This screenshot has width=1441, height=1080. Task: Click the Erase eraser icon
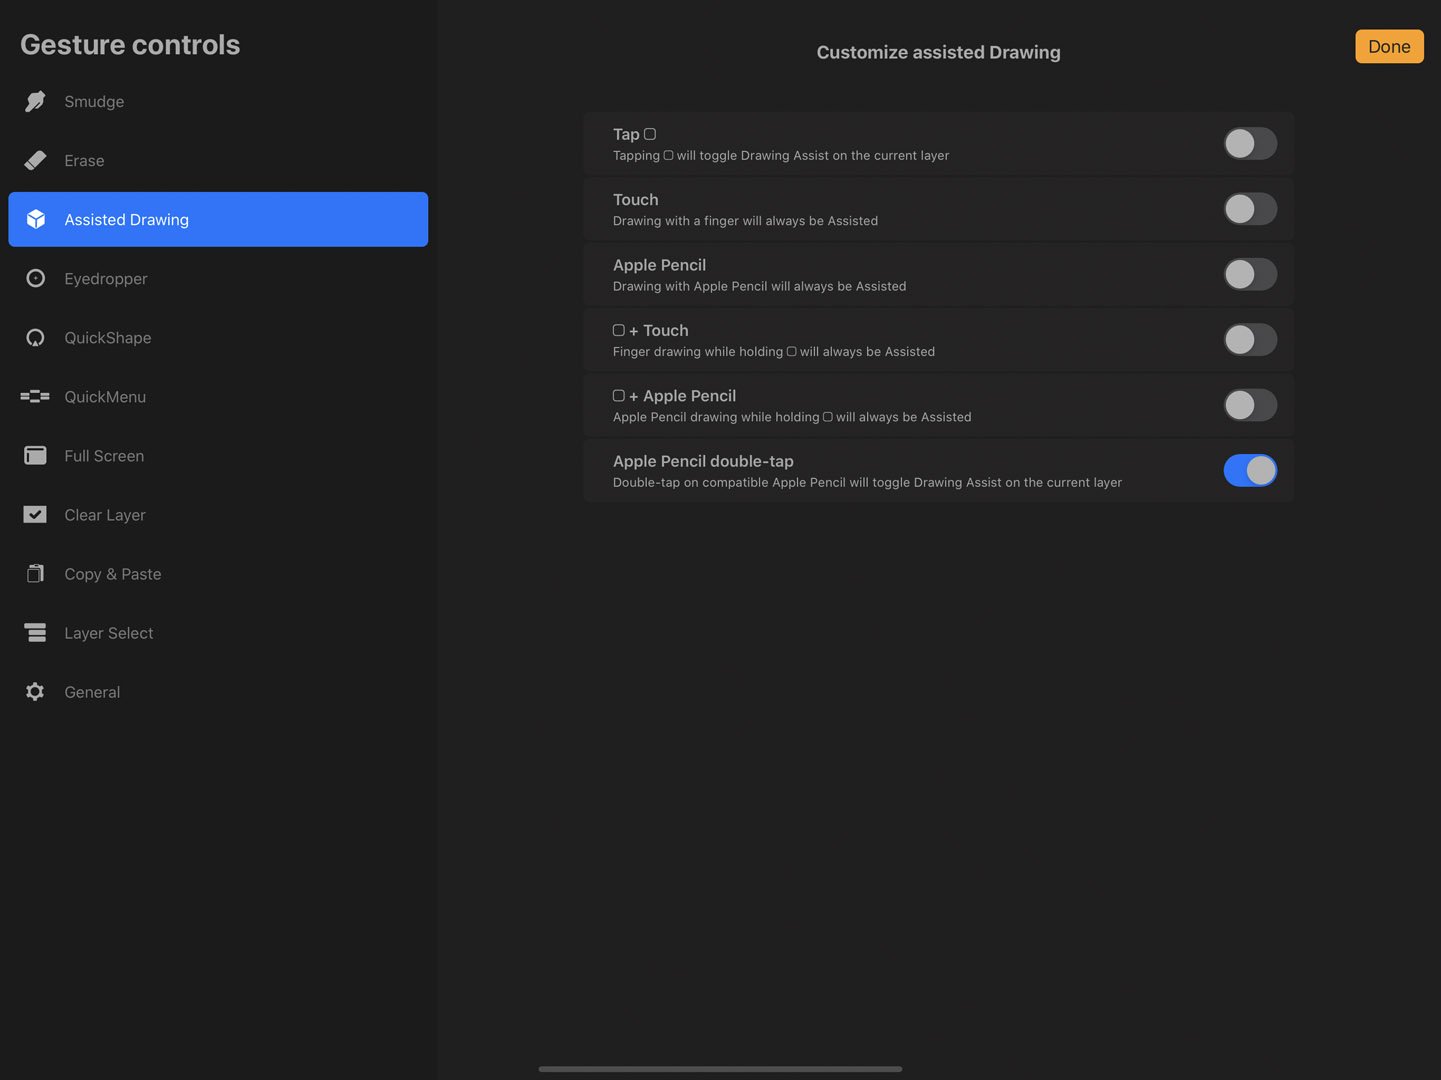(x=35, y=160)
